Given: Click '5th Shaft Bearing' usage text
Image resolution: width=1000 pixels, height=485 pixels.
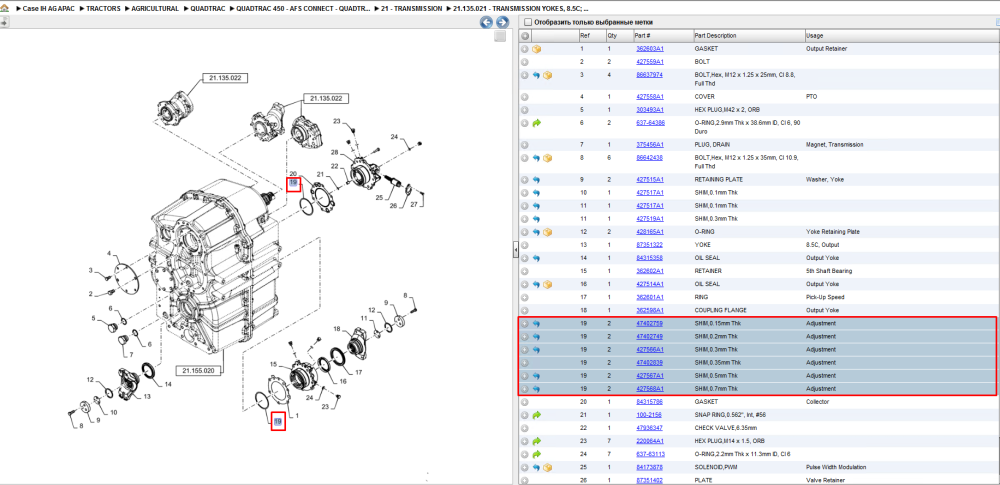Looking at the screenshot, I should [x=828, y=271].
